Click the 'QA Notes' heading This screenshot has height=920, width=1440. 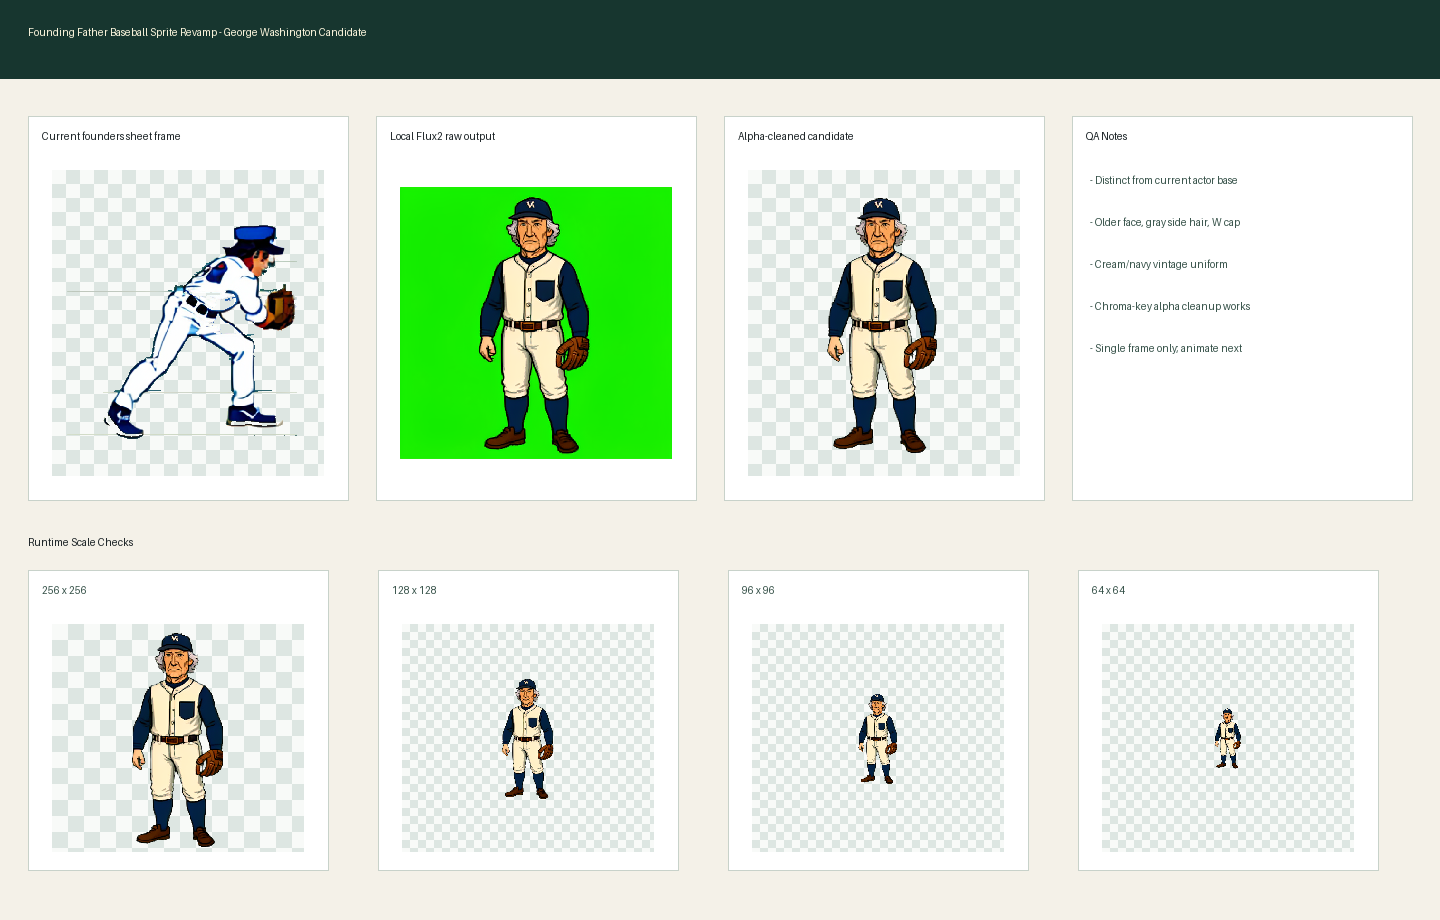coord(1106,137)
